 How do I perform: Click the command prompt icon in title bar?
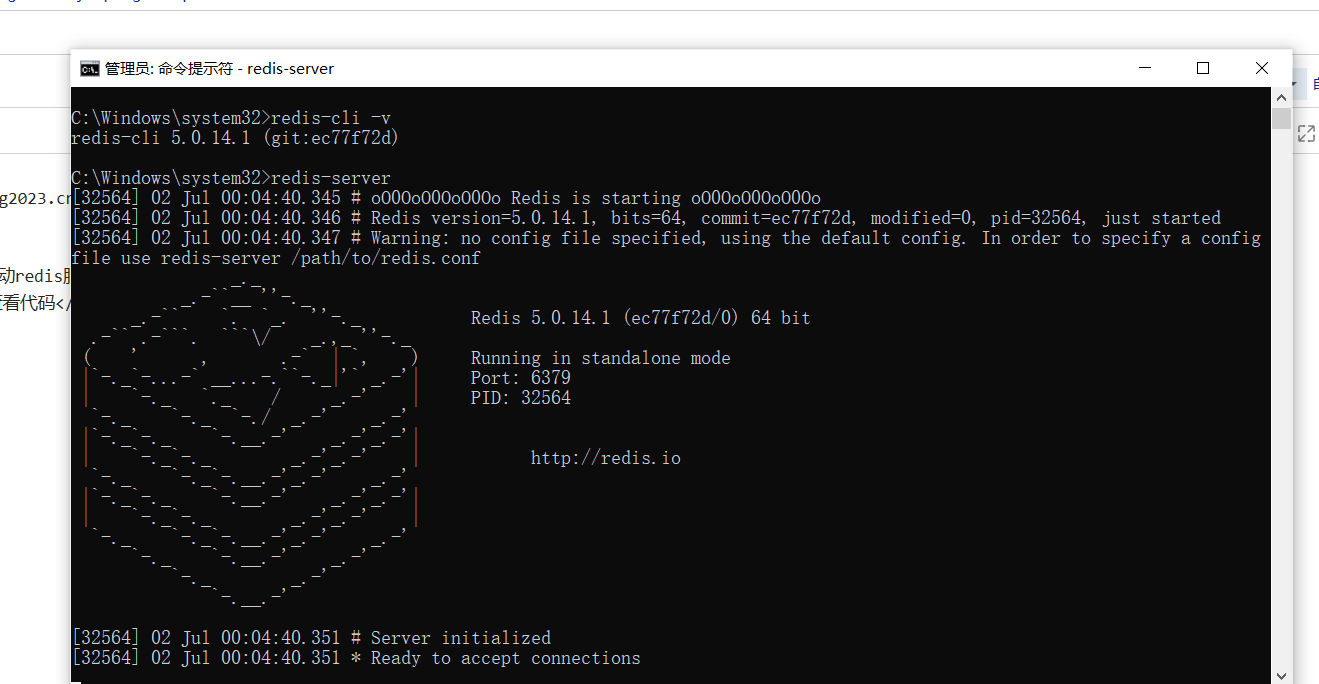pos(89,68)
